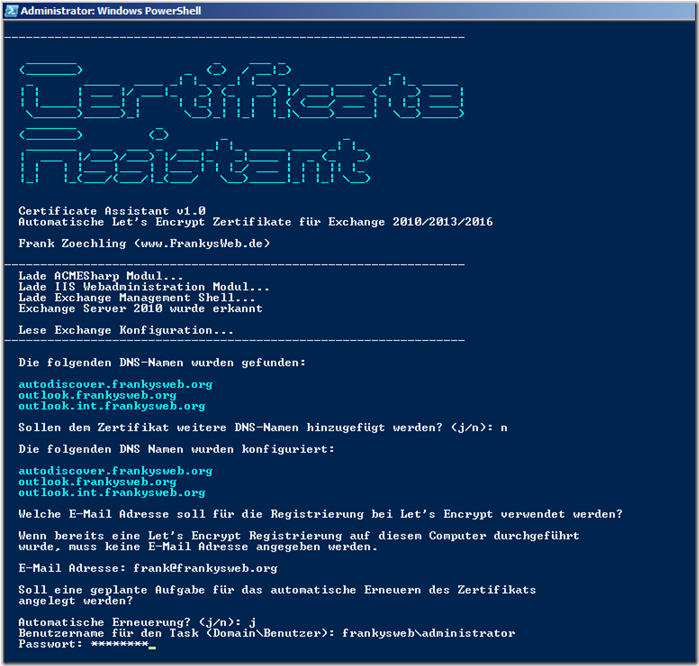699x666 pixels.
Task: Click autodiscover.frankysweb.org under 'wurden gefunden'
Action: tap(115, 384)
